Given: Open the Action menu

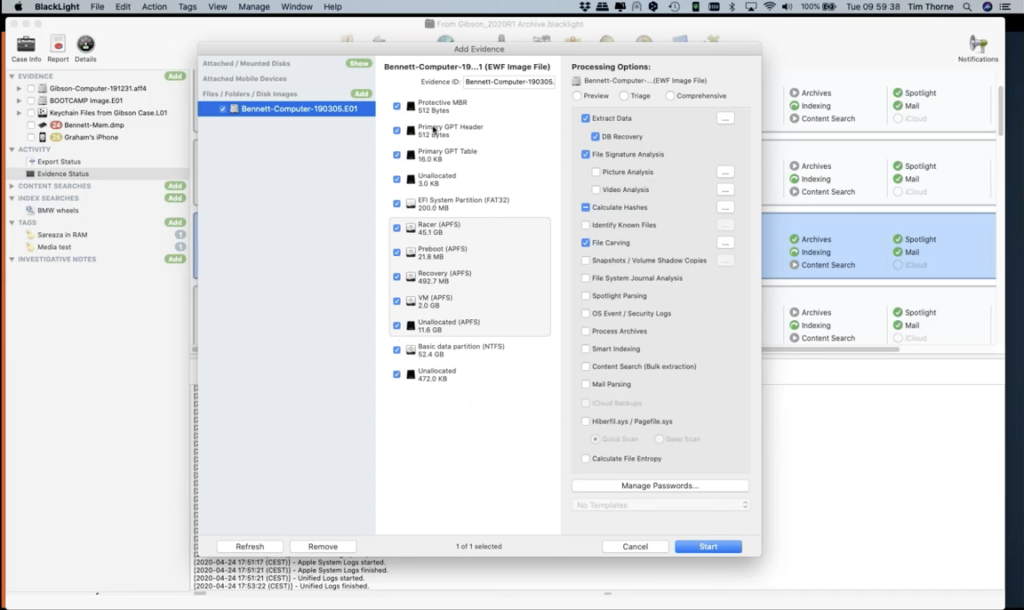Looking at the screenshot, I should [x=154, y=7].
